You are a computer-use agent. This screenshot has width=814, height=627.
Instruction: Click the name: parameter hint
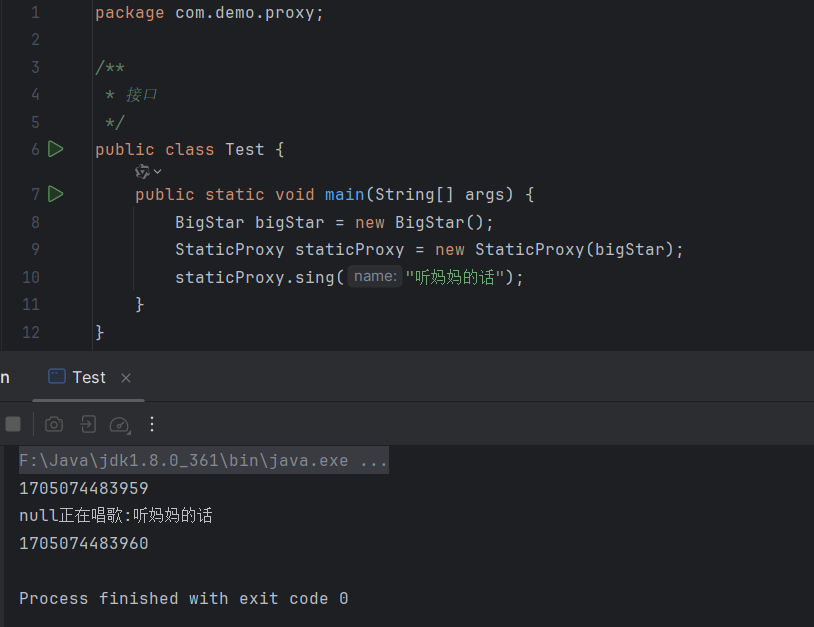point(375,276)
